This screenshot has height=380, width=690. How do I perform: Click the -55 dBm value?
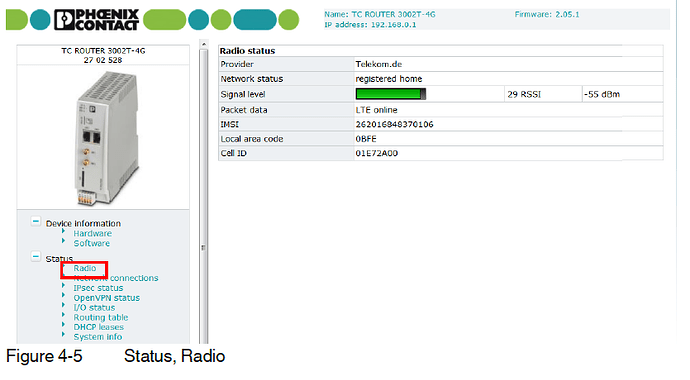602,94
